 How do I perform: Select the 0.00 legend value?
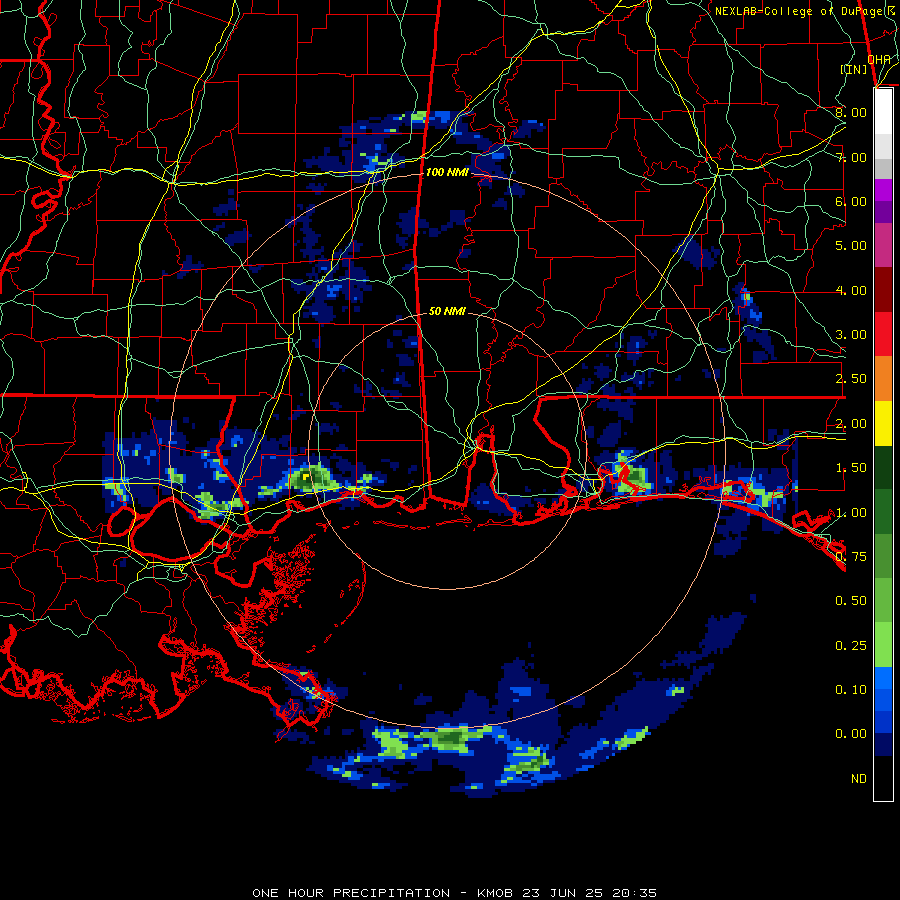tap(851, 734)
